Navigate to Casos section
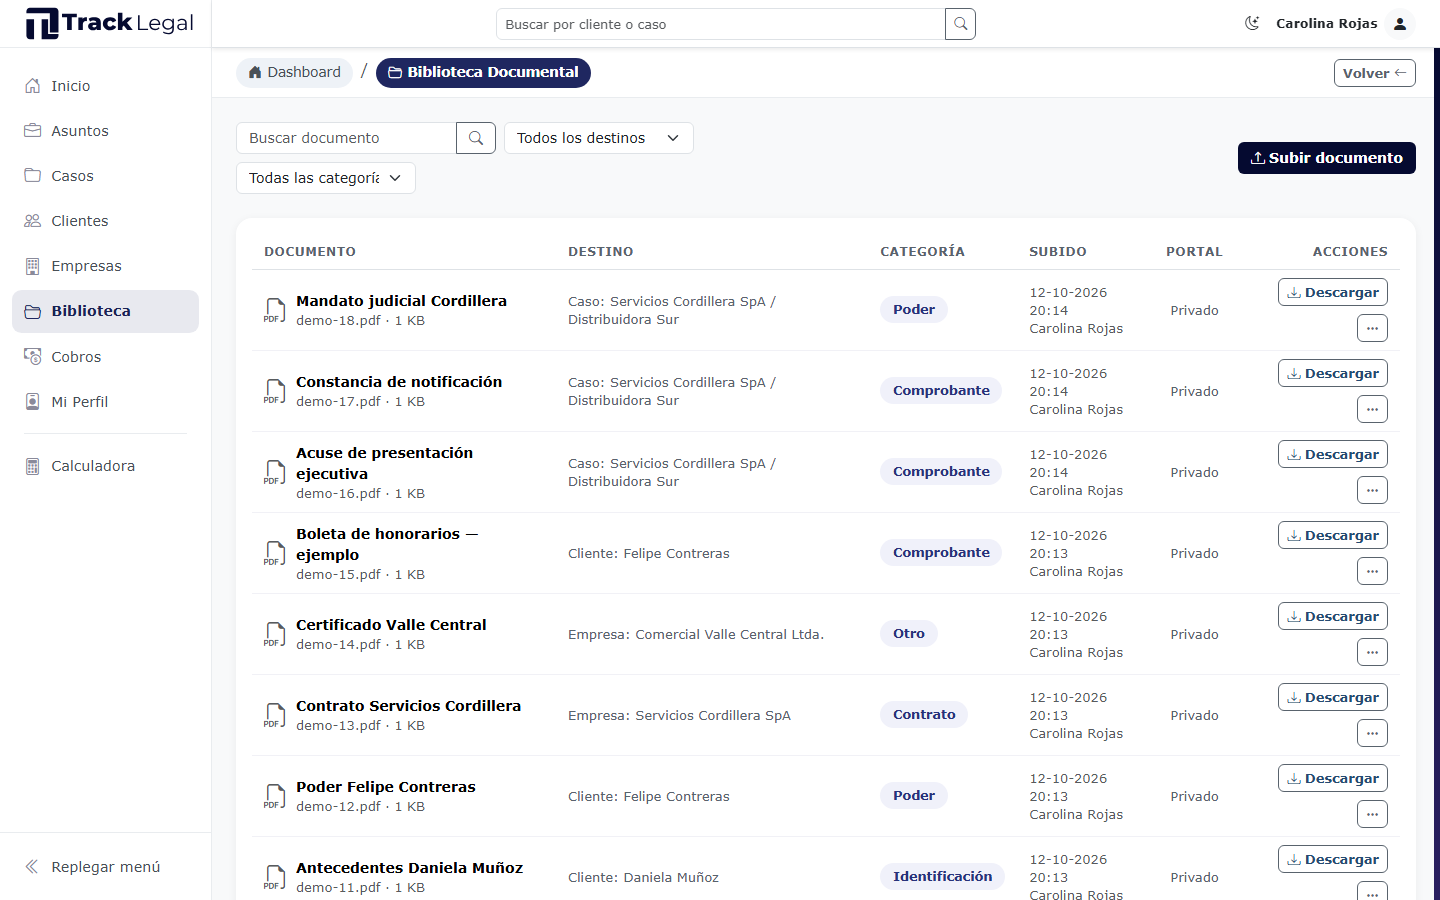Screen dimensions: 1440x900 [105, 176]
